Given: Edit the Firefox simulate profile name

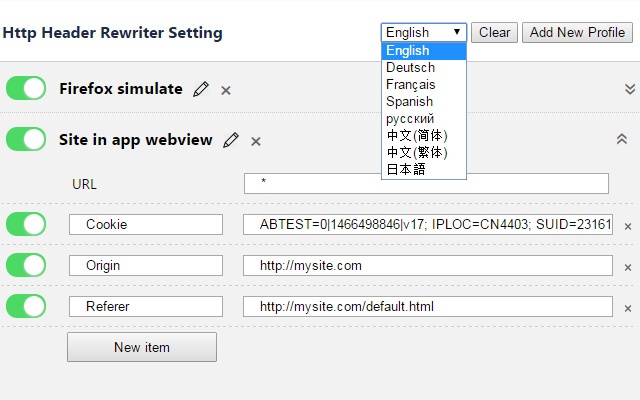Looking at the screenshot, I should pos(201,89).
